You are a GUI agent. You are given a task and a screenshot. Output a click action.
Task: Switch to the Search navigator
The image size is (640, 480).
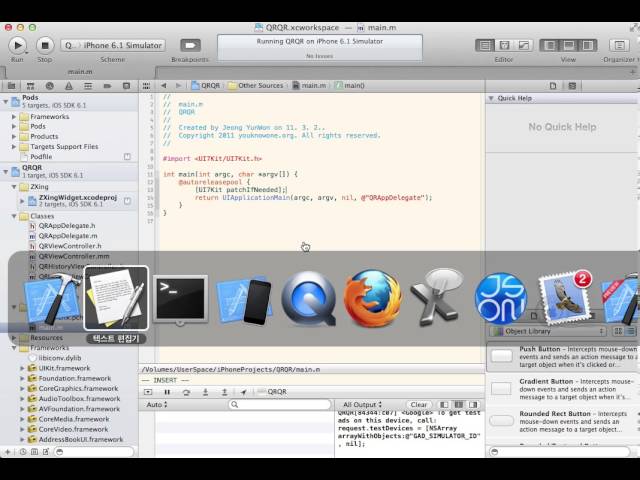tap(50, 86)
